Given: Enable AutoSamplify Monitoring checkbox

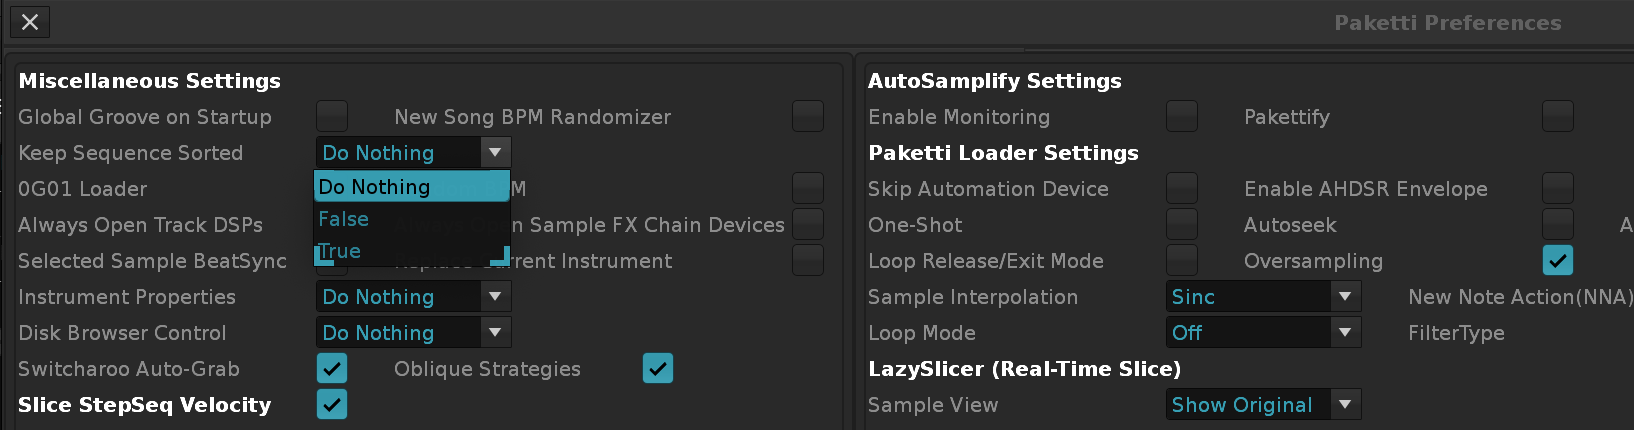Looking at the screenshot, I should (x=1182, y=117).
